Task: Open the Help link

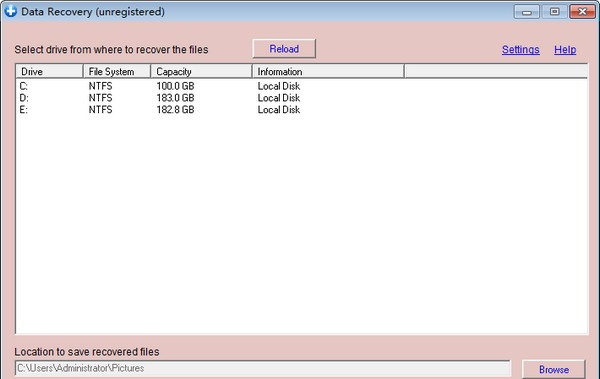Action: (565, 49)
